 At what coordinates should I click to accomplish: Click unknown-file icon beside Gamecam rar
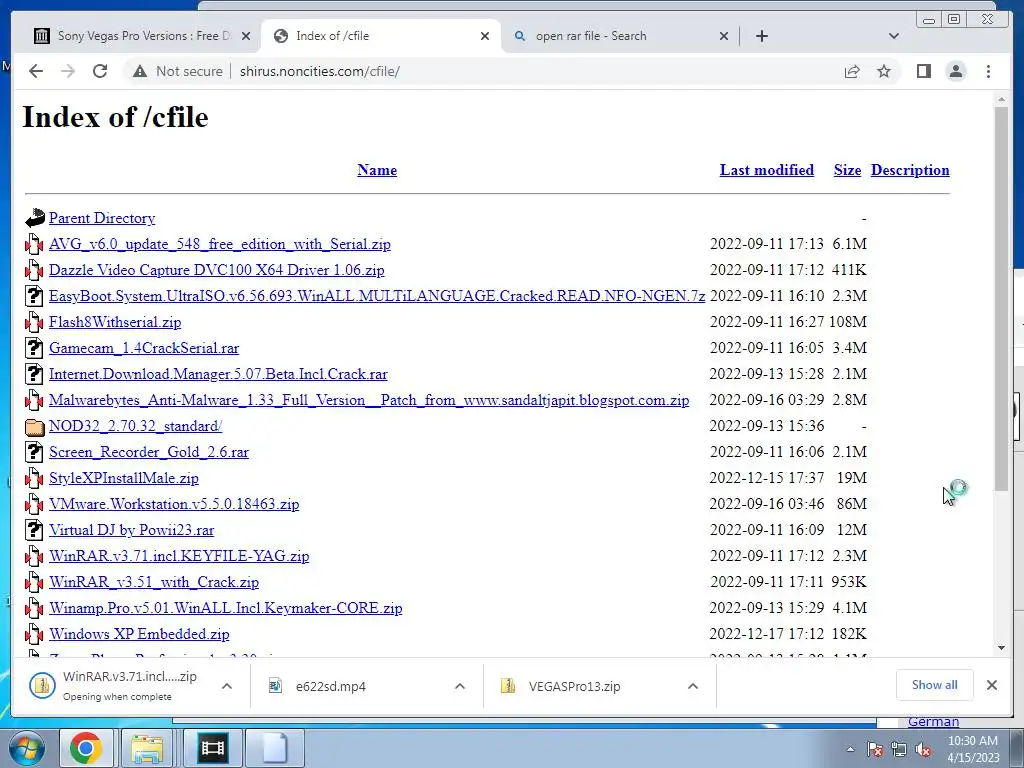[x=34, y=347]
